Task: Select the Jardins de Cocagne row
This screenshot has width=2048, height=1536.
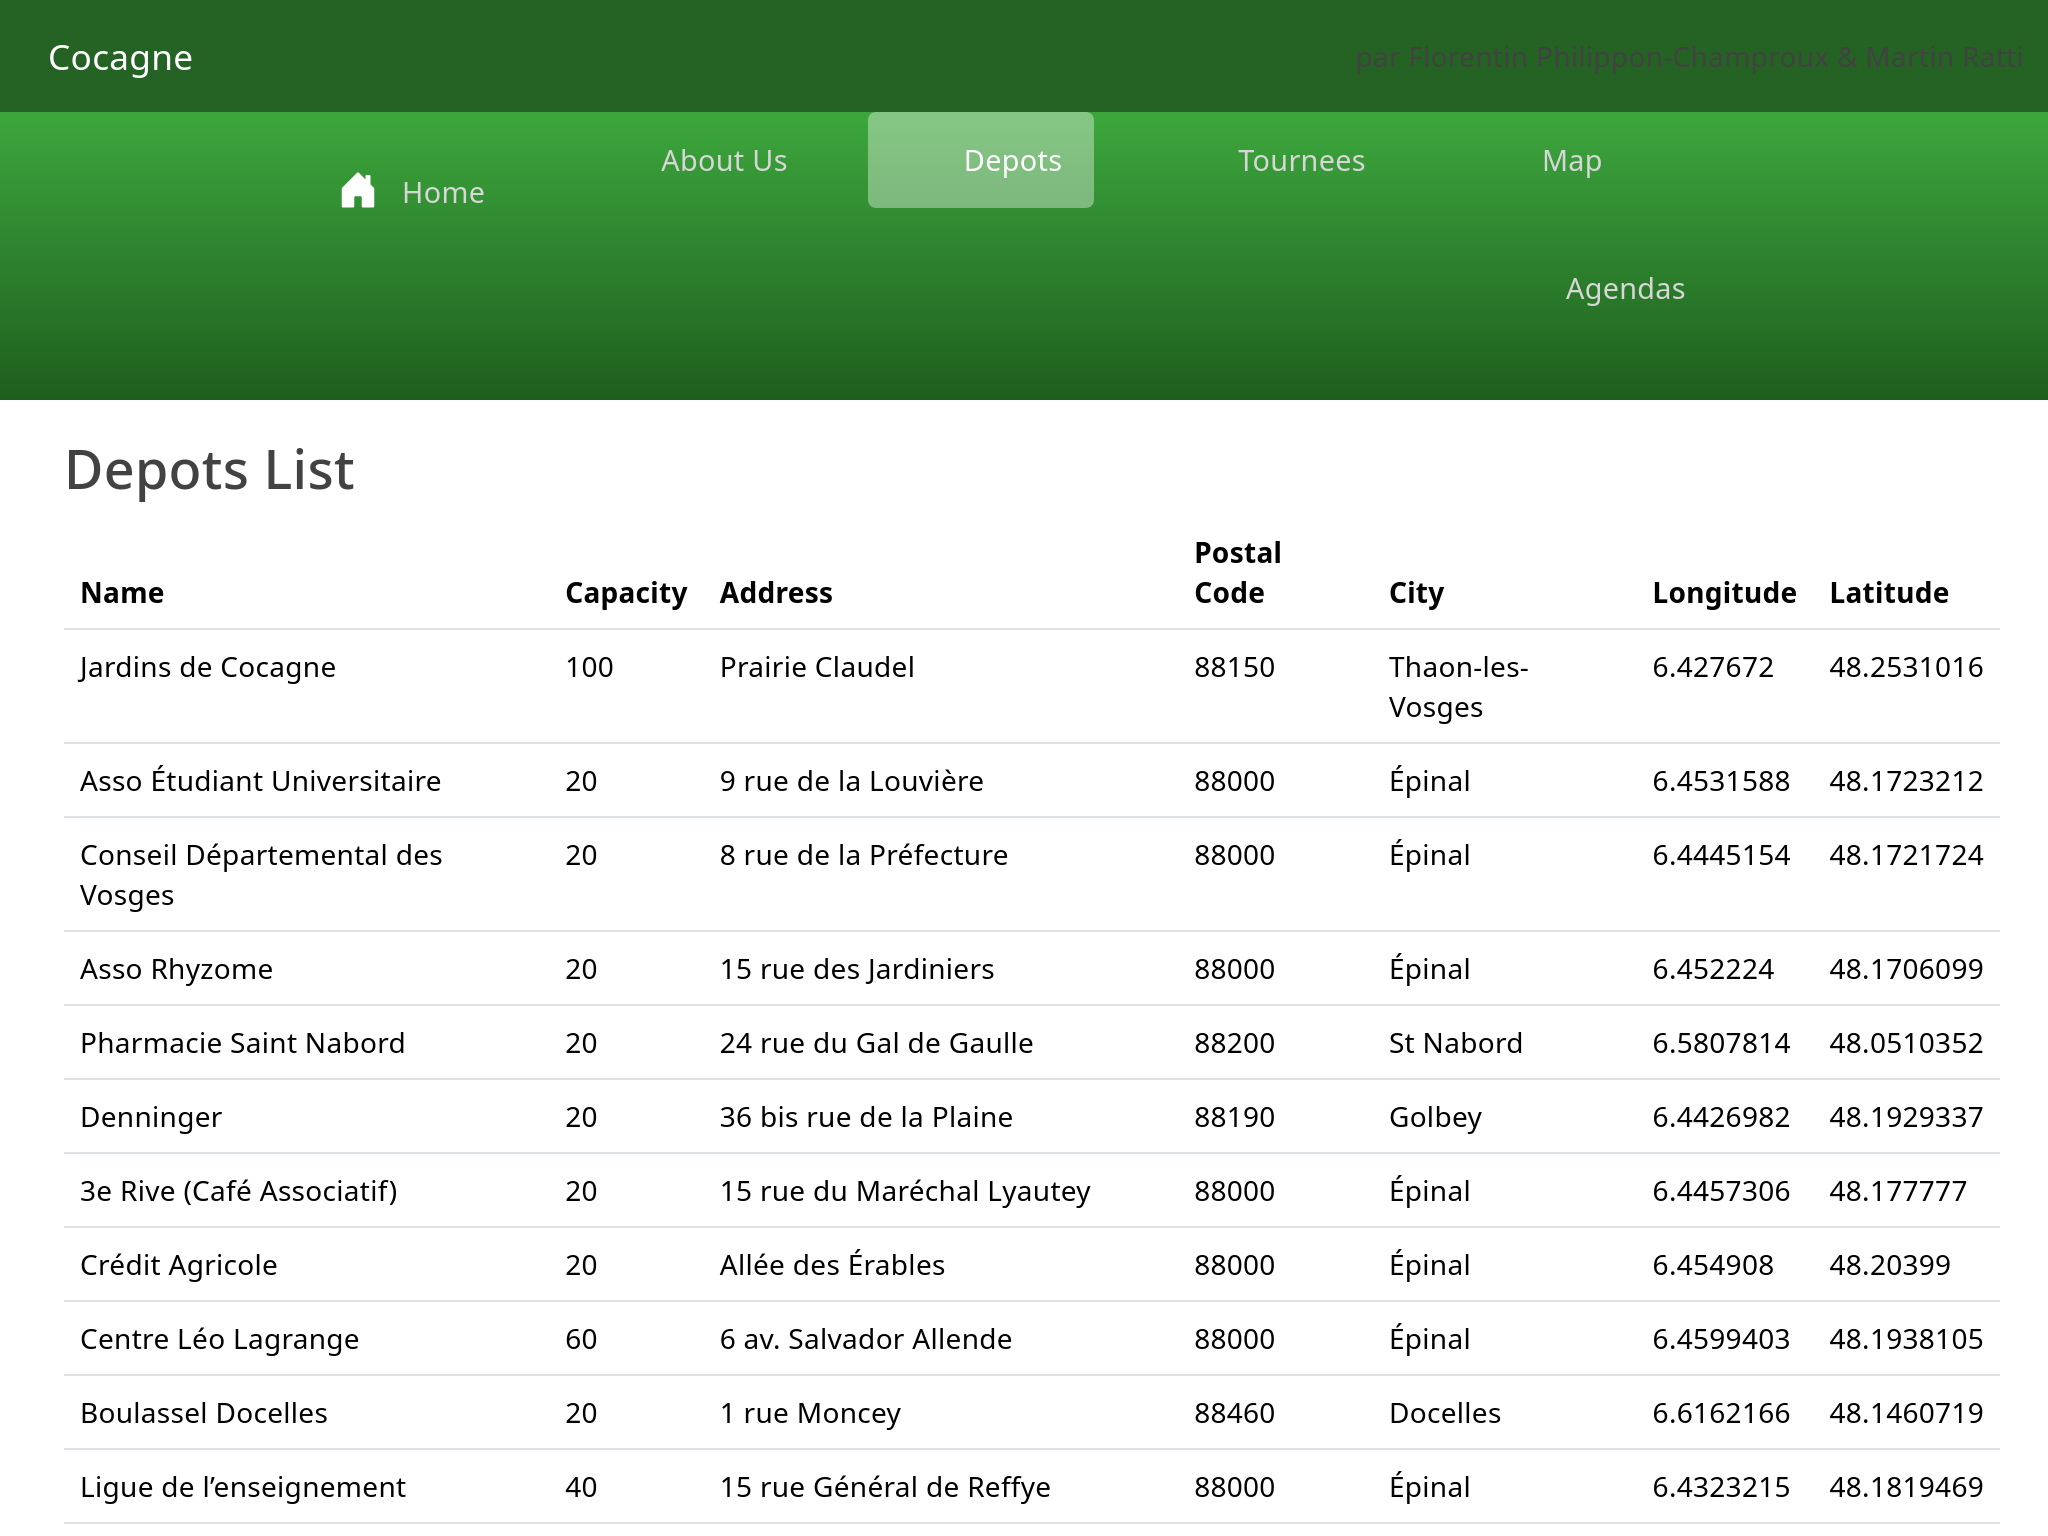Action: (x=208, y=667)
